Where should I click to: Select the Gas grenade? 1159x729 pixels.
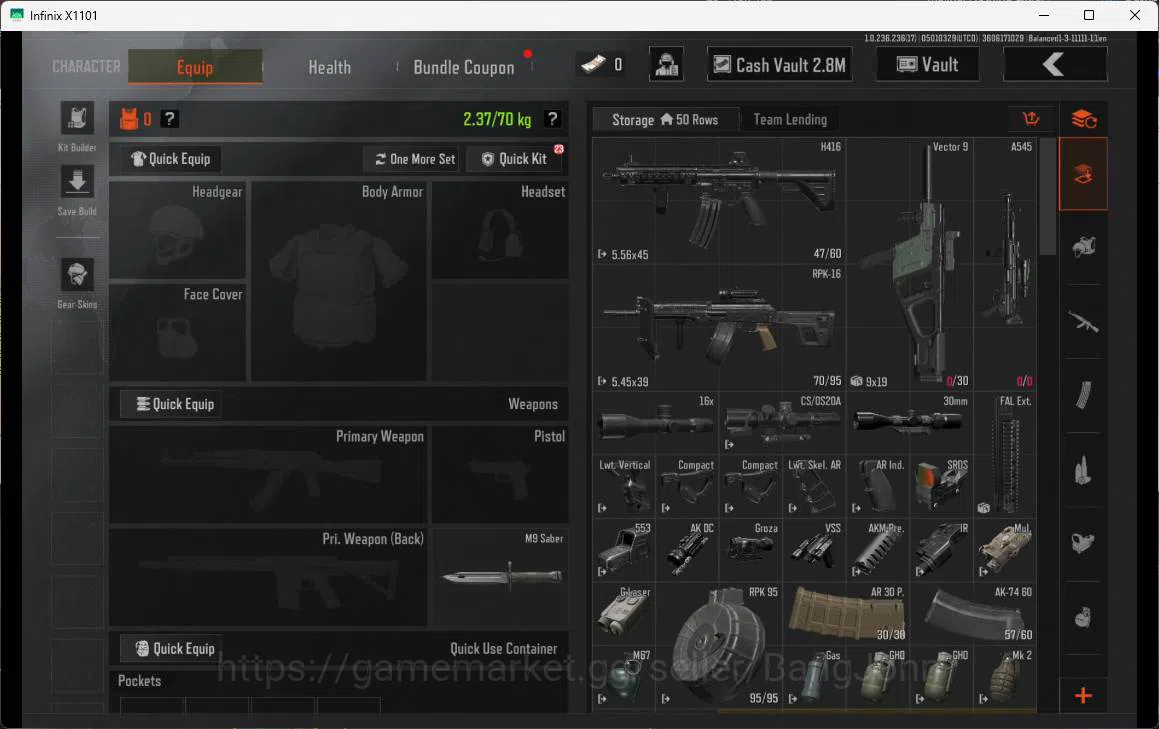(x=815, y=678)
